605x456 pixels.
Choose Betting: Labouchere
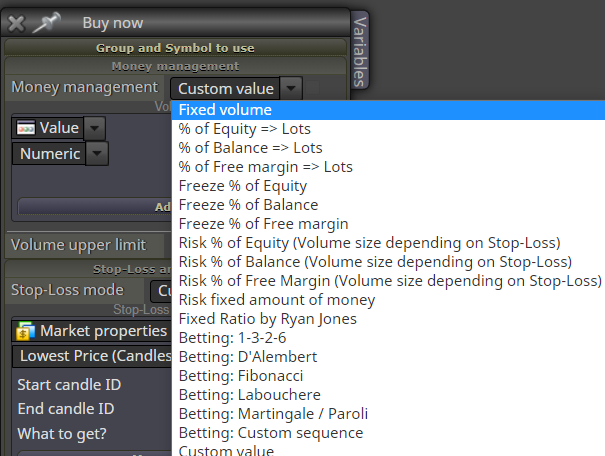tap(388, 395)
